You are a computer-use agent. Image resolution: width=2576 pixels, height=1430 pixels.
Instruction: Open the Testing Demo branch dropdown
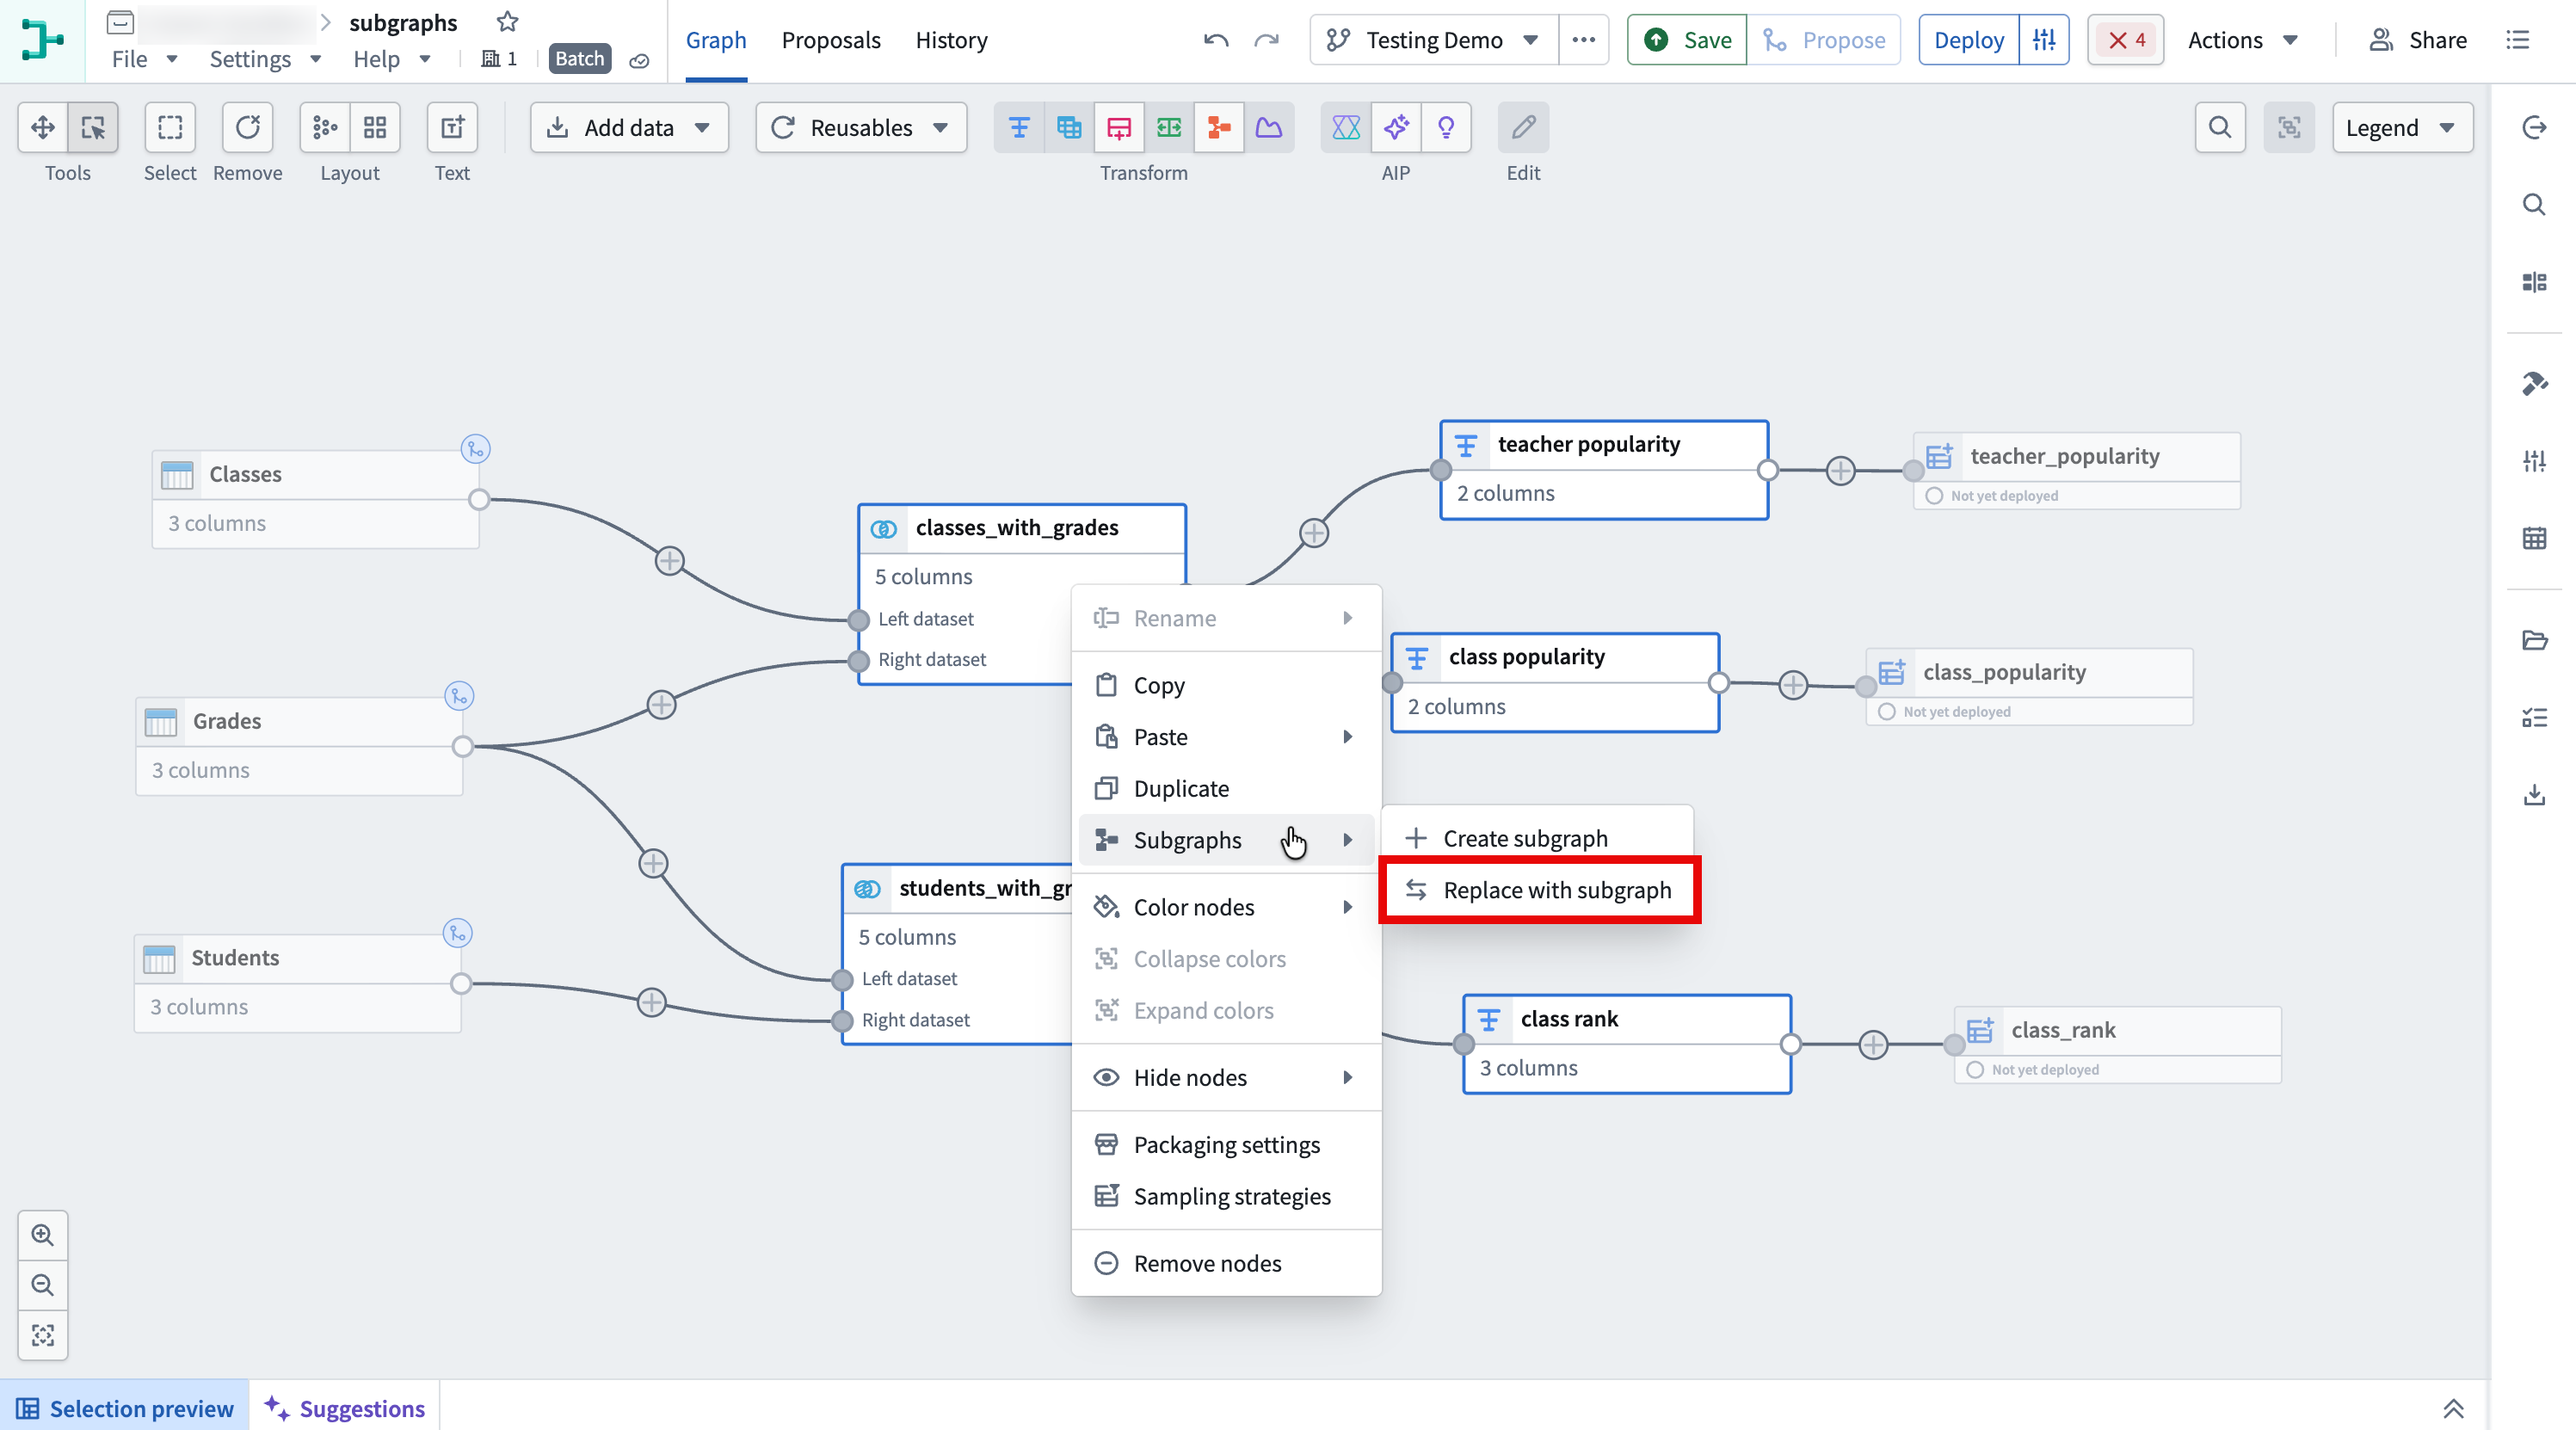coord(1434,40)
